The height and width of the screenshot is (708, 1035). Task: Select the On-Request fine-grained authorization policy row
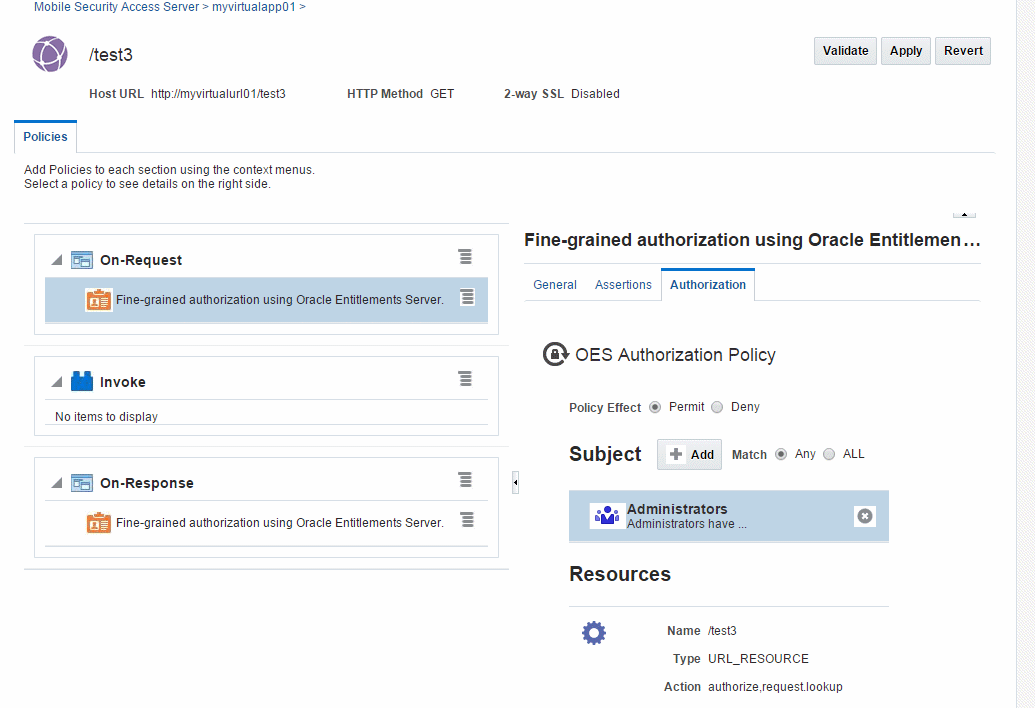pos(266,300)
